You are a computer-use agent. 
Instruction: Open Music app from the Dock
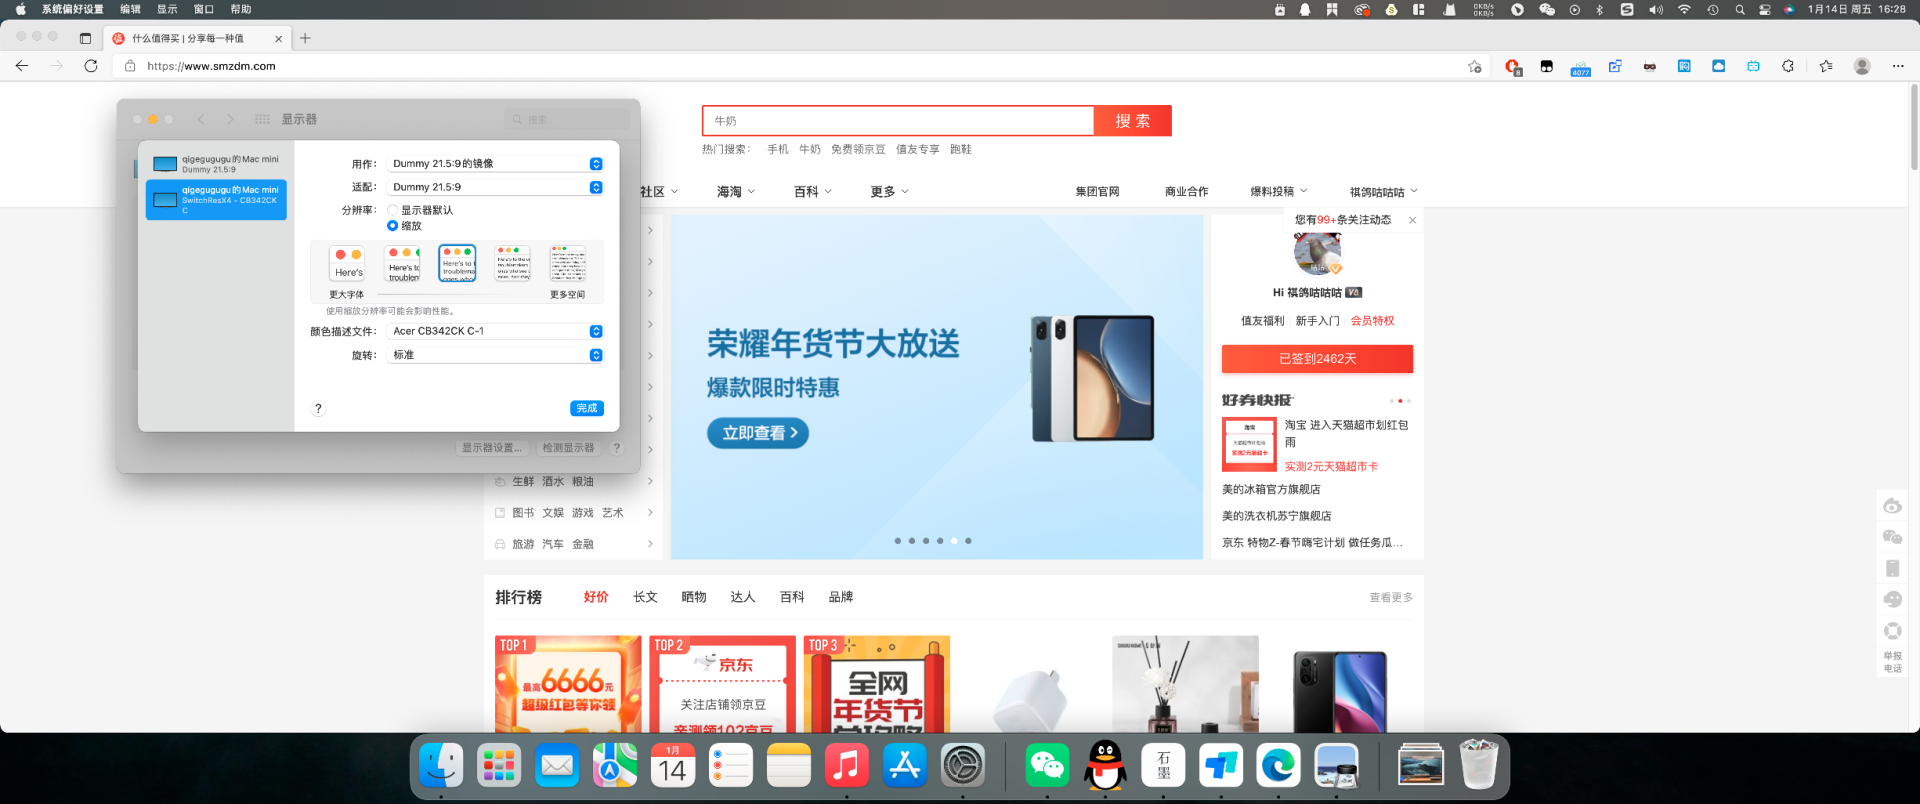[x=847, y=766]
